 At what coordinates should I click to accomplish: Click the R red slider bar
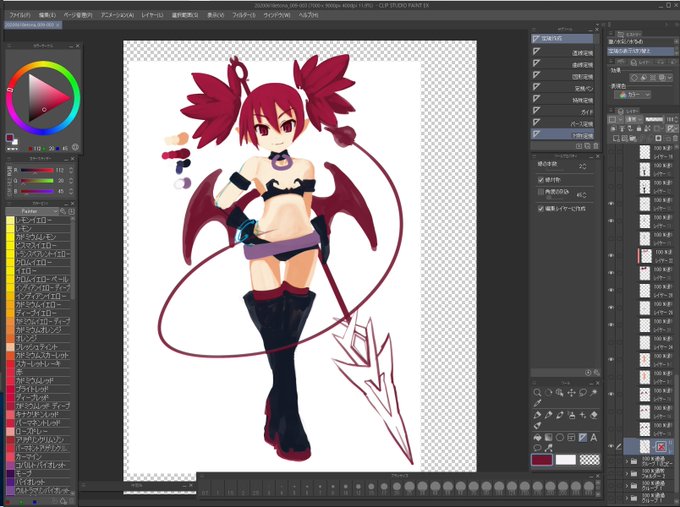pyautogui.click(x=37, y=170)
